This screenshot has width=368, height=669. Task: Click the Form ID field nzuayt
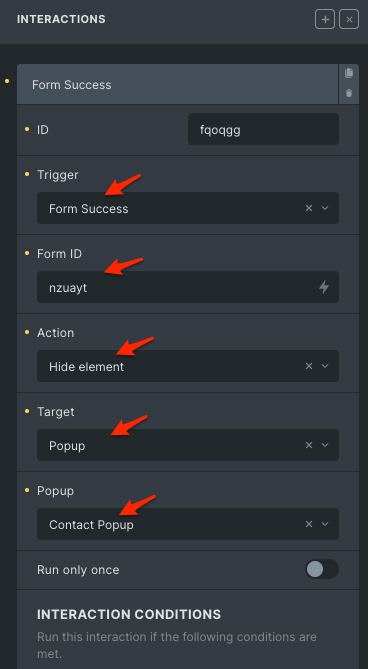coord(188,287)
